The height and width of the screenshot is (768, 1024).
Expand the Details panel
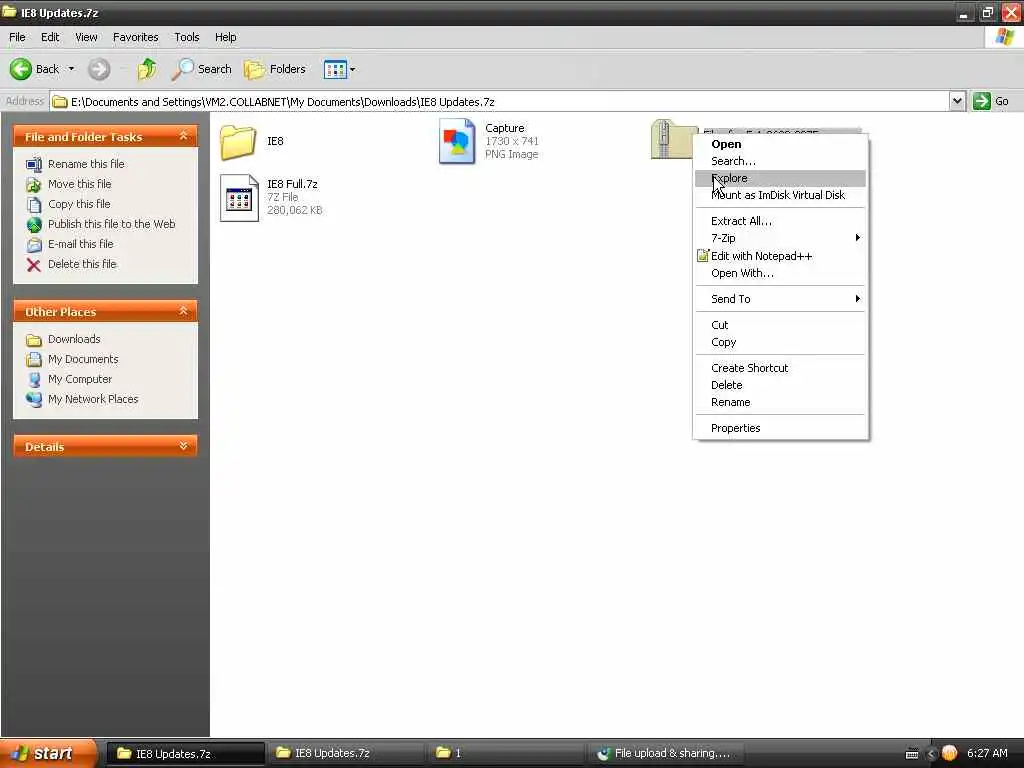point(184,446)
